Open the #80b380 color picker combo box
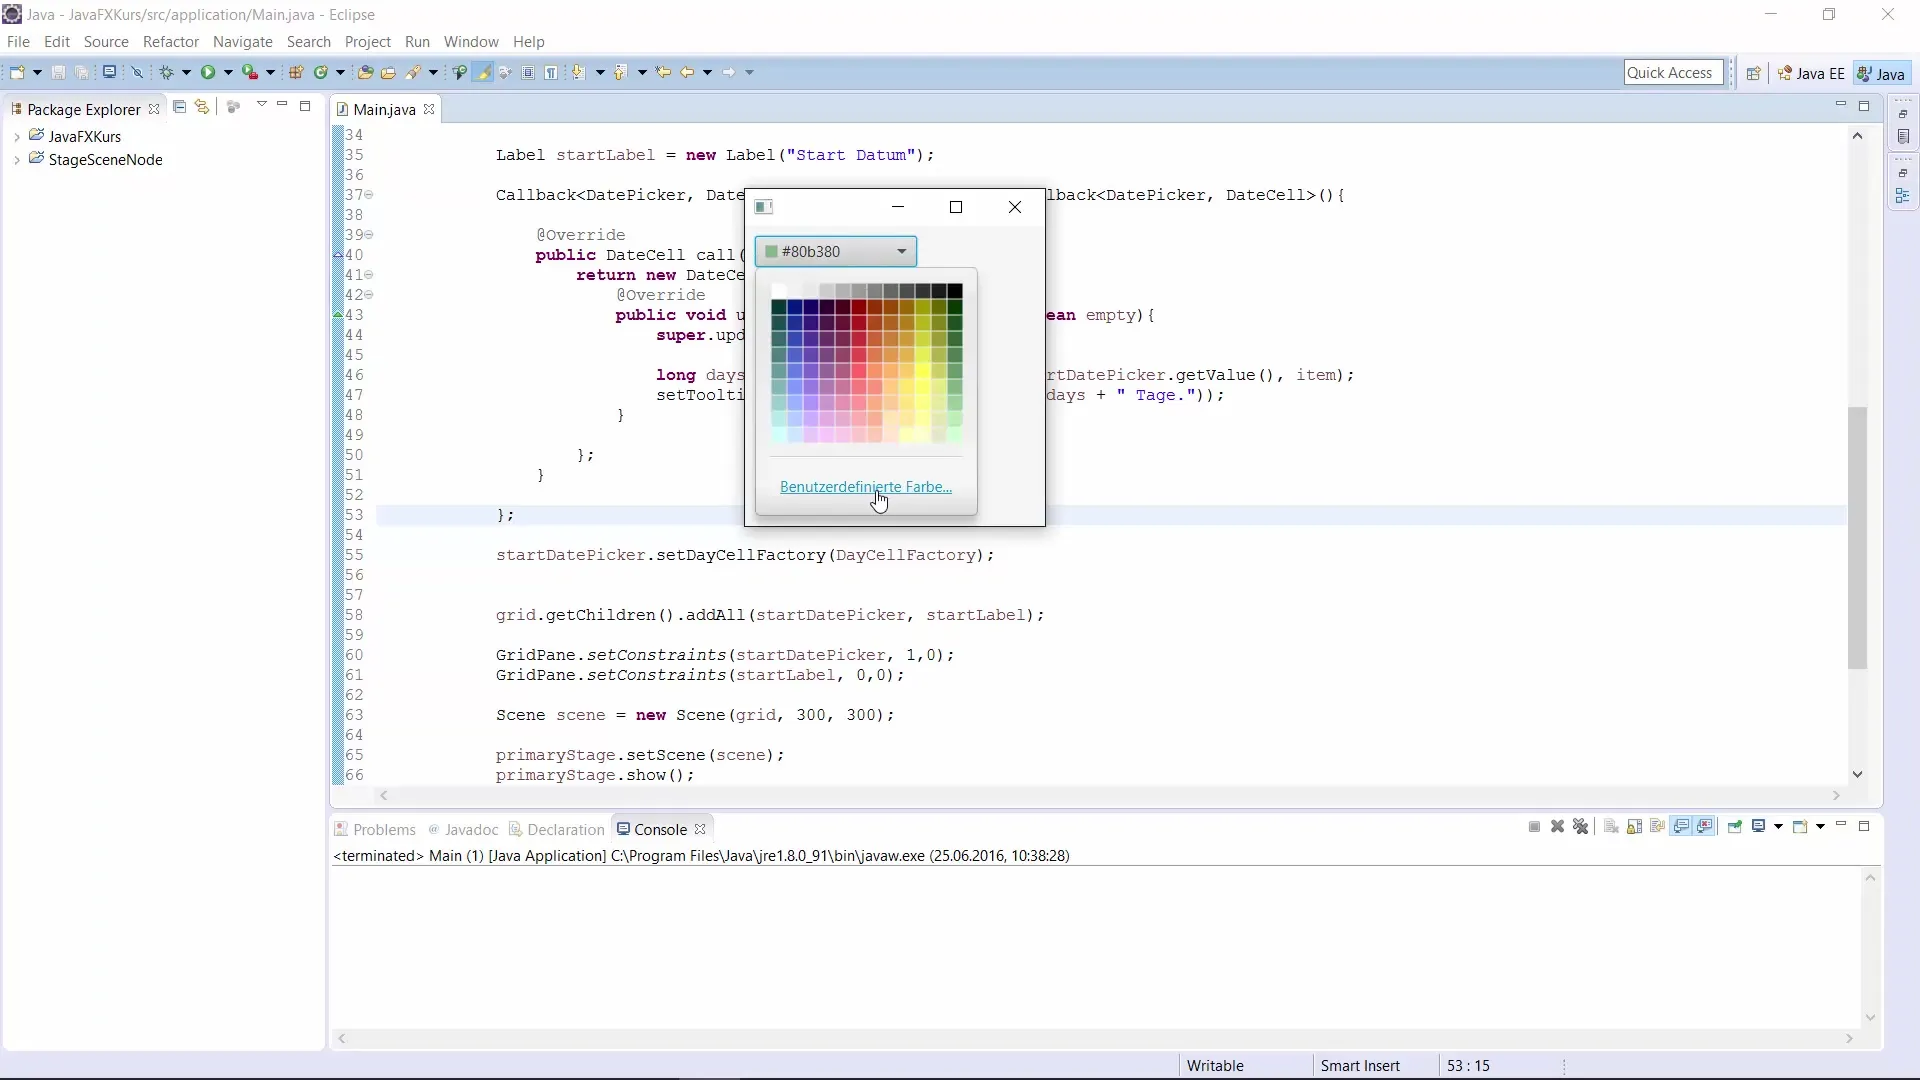Viewport: 1920px width, 1080px height. 836,252
